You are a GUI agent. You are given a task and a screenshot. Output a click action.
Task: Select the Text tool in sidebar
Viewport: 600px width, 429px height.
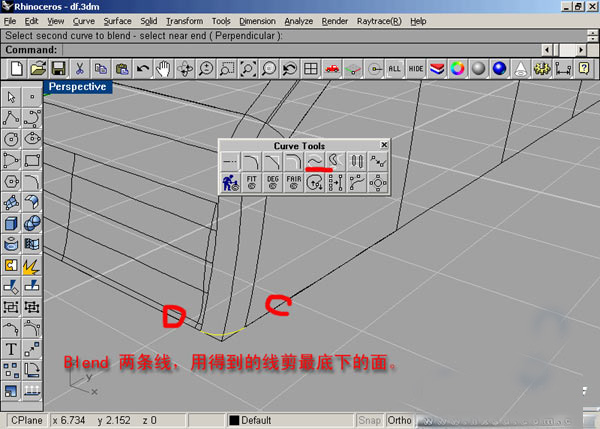point(12,349)
